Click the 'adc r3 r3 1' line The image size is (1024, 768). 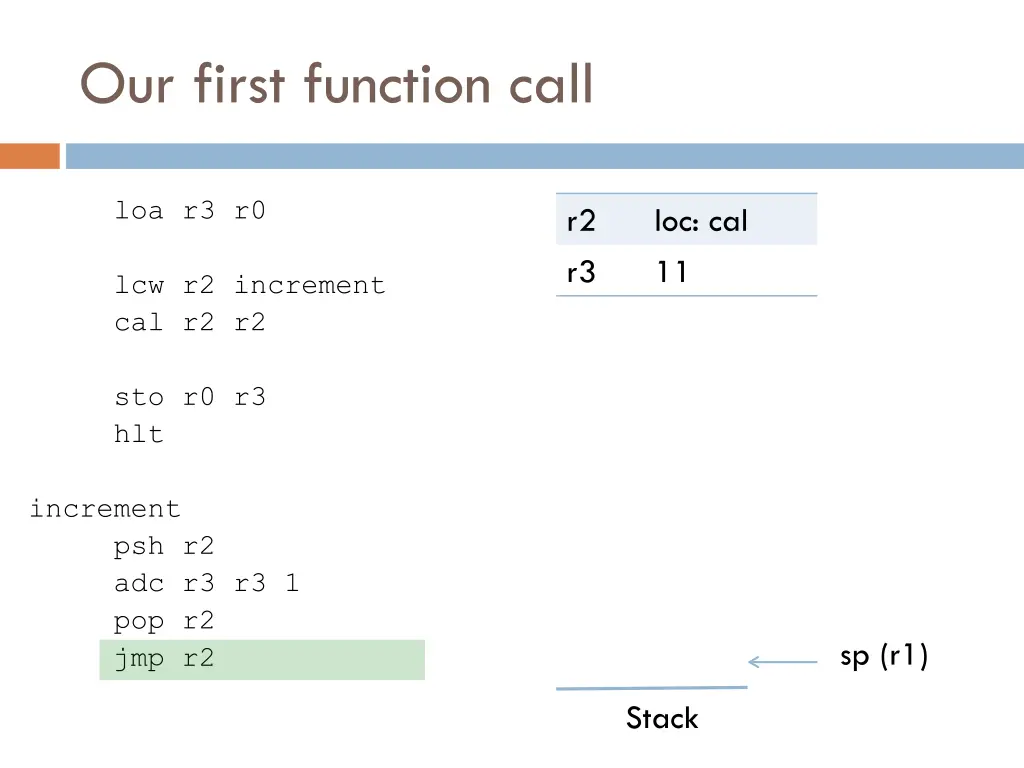click(207, 583)
